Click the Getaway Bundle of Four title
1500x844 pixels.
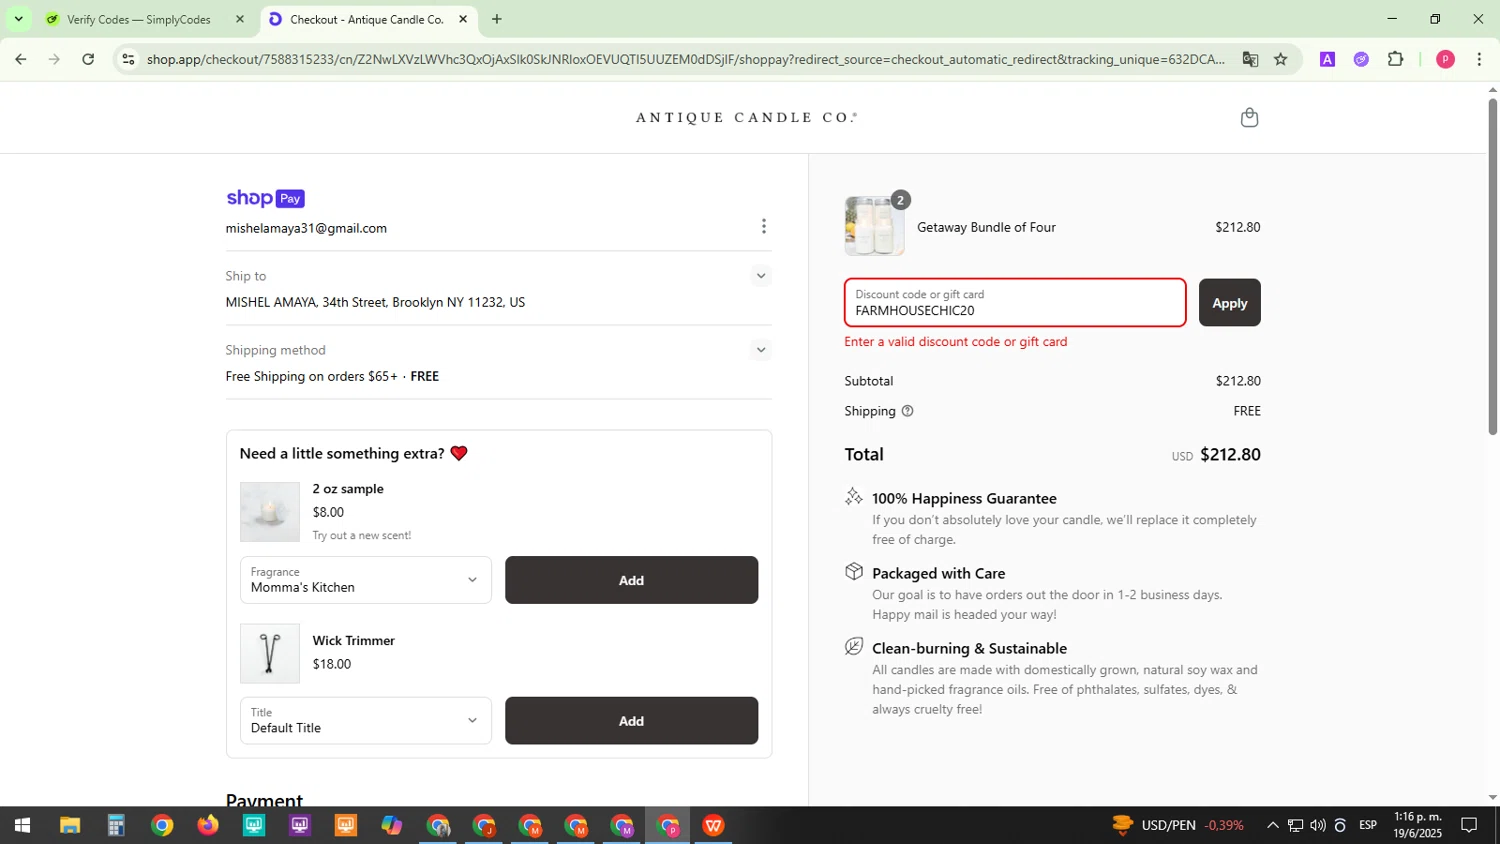click(986, 227)
